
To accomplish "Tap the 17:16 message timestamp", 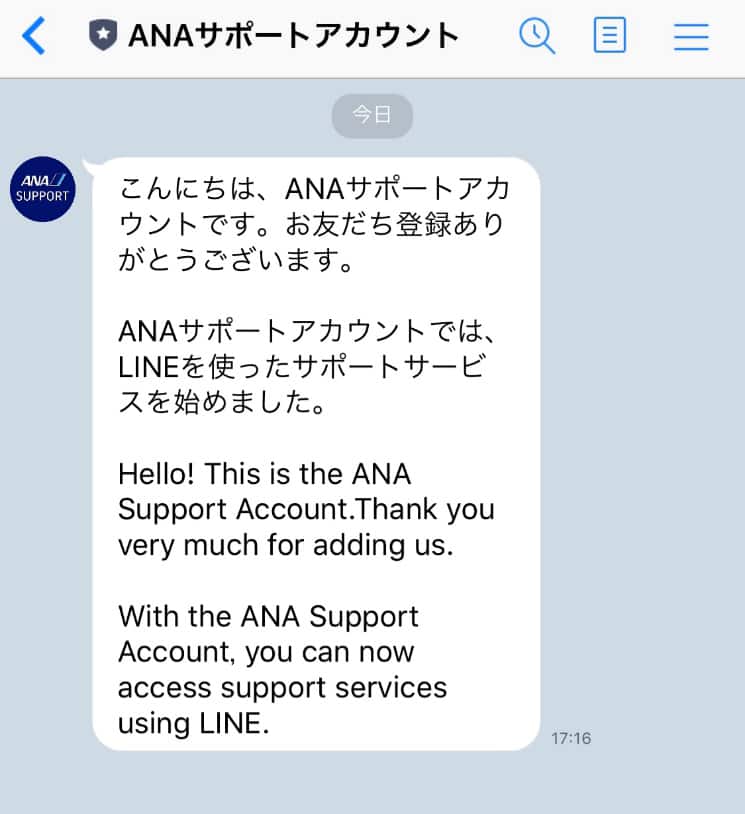I will (x=571, y=738).
